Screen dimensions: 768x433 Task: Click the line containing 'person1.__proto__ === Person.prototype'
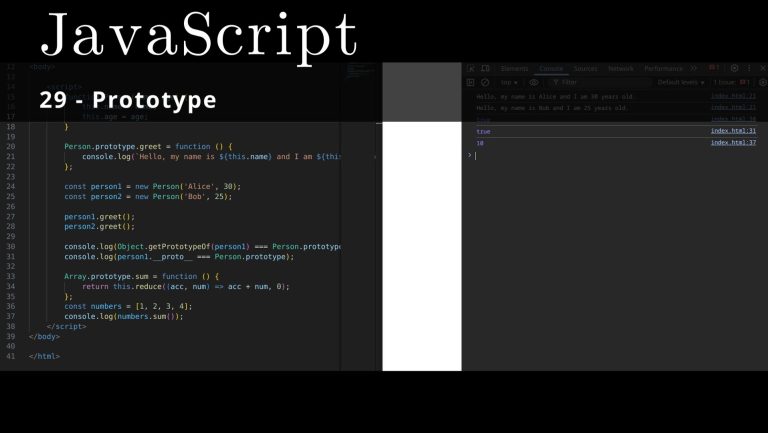[179, 257]
